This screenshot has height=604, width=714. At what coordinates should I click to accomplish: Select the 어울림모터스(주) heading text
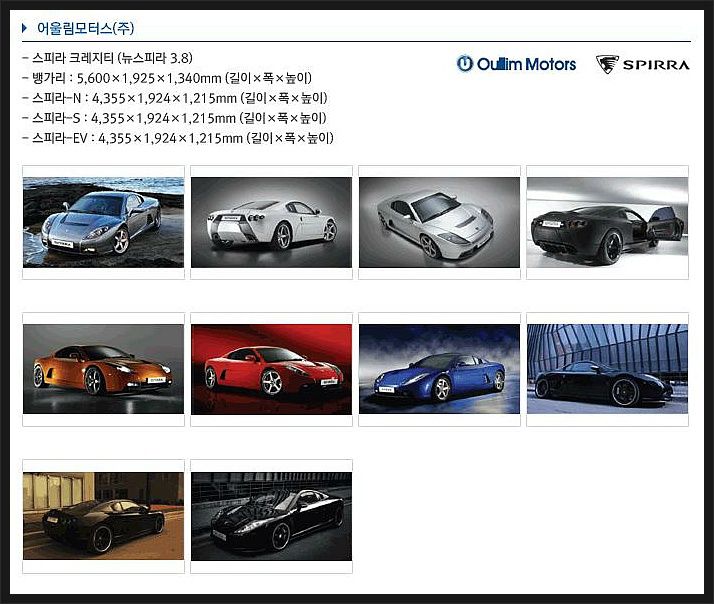coord(86,28)
